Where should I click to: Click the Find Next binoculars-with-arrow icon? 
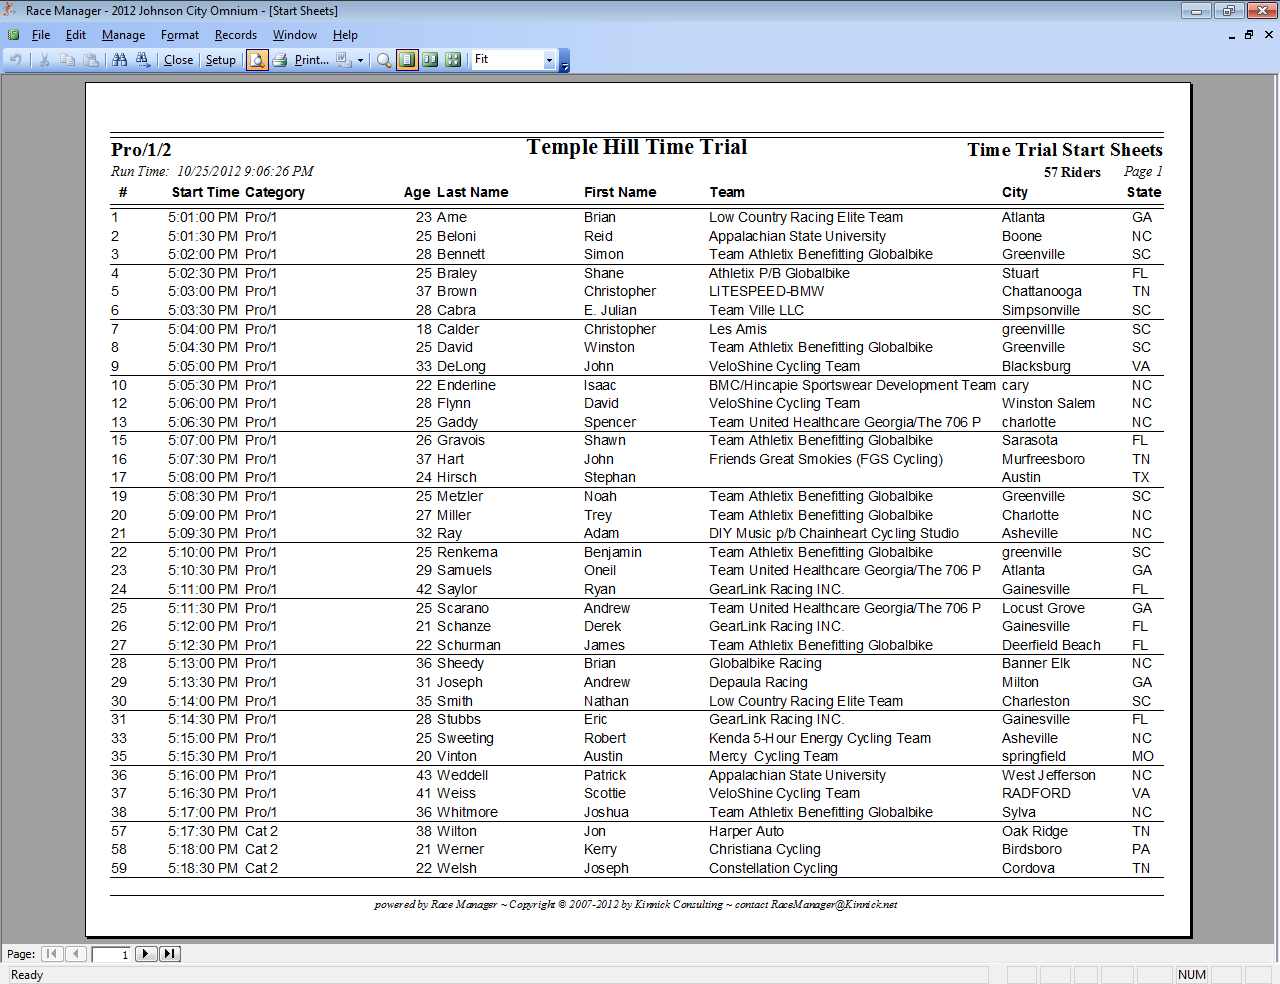click(143, 60)
